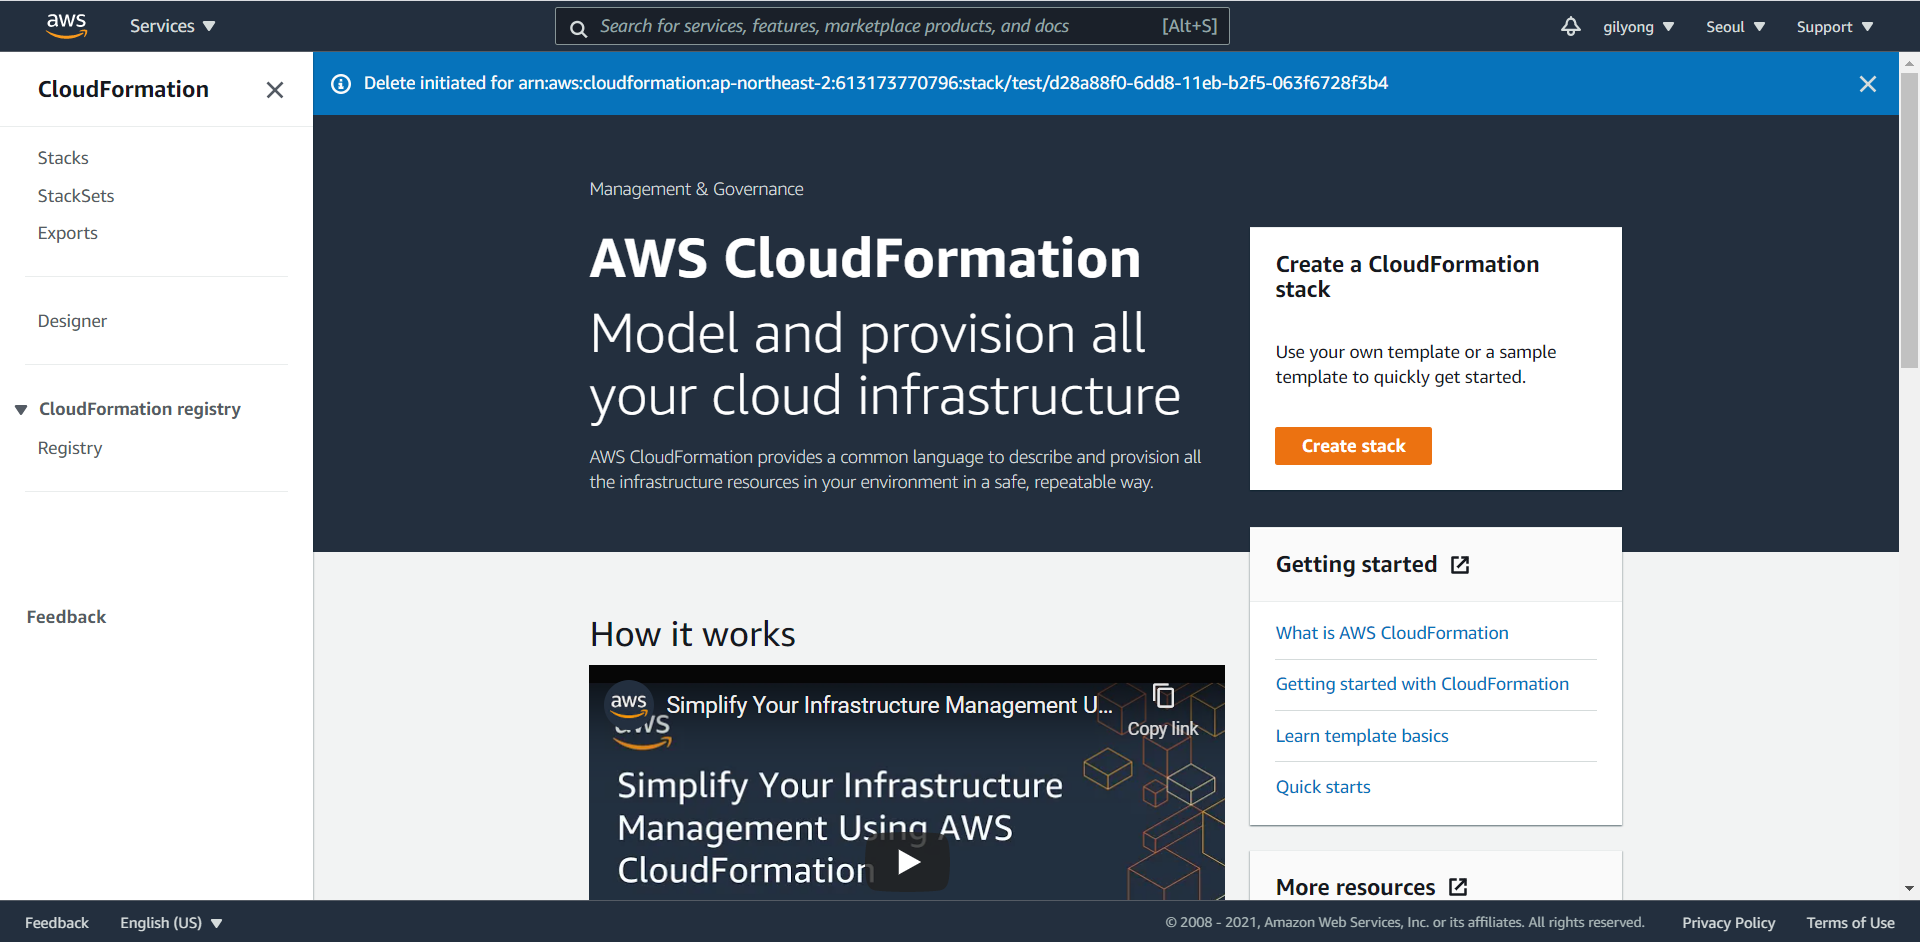The width and height of the screenshot is (1920, 942).
Task: Click the More resources heading
Action: coord(1355,887)
